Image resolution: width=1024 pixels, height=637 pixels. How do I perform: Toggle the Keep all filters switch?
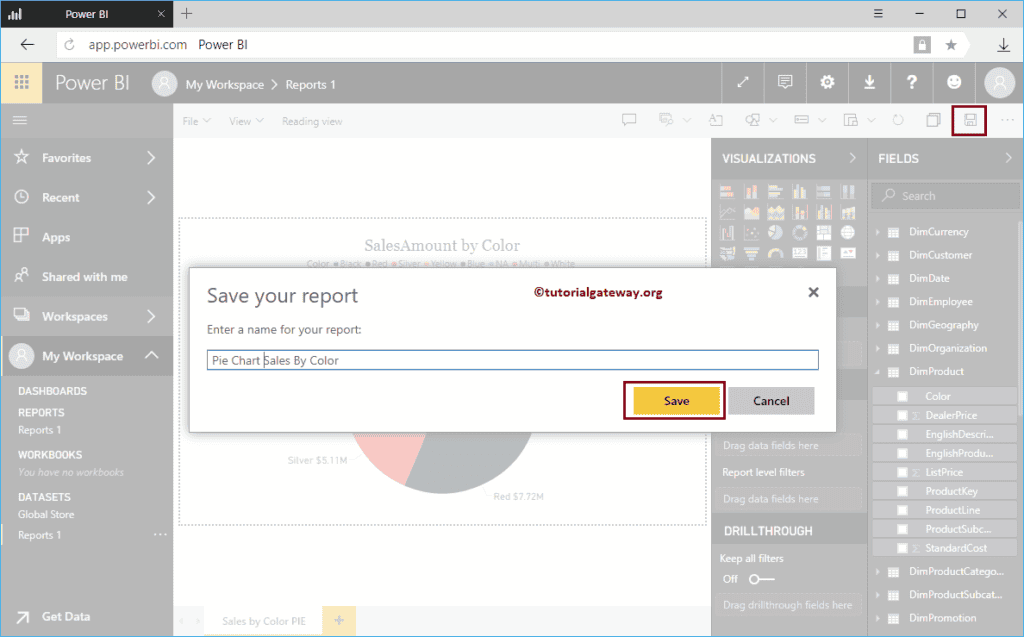click(x=761, y=579)
